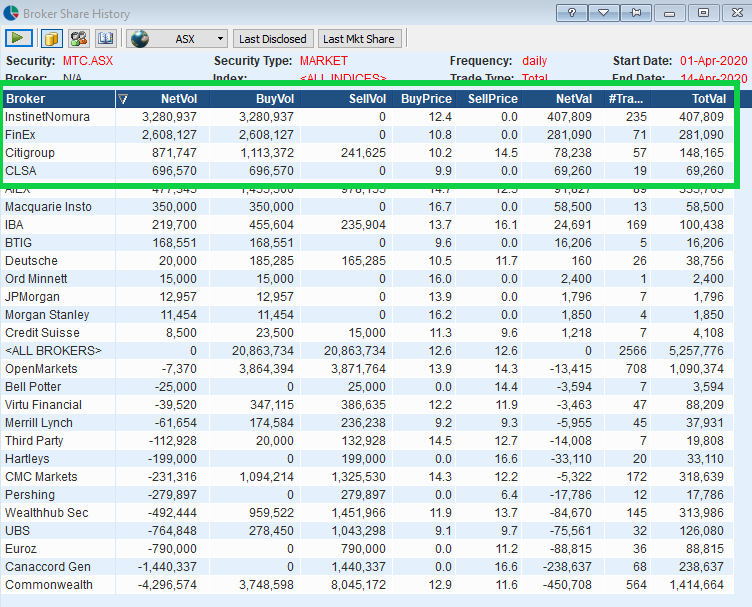Select the Morgan Stanley row
Screen dimensions: 752x607
368,315
